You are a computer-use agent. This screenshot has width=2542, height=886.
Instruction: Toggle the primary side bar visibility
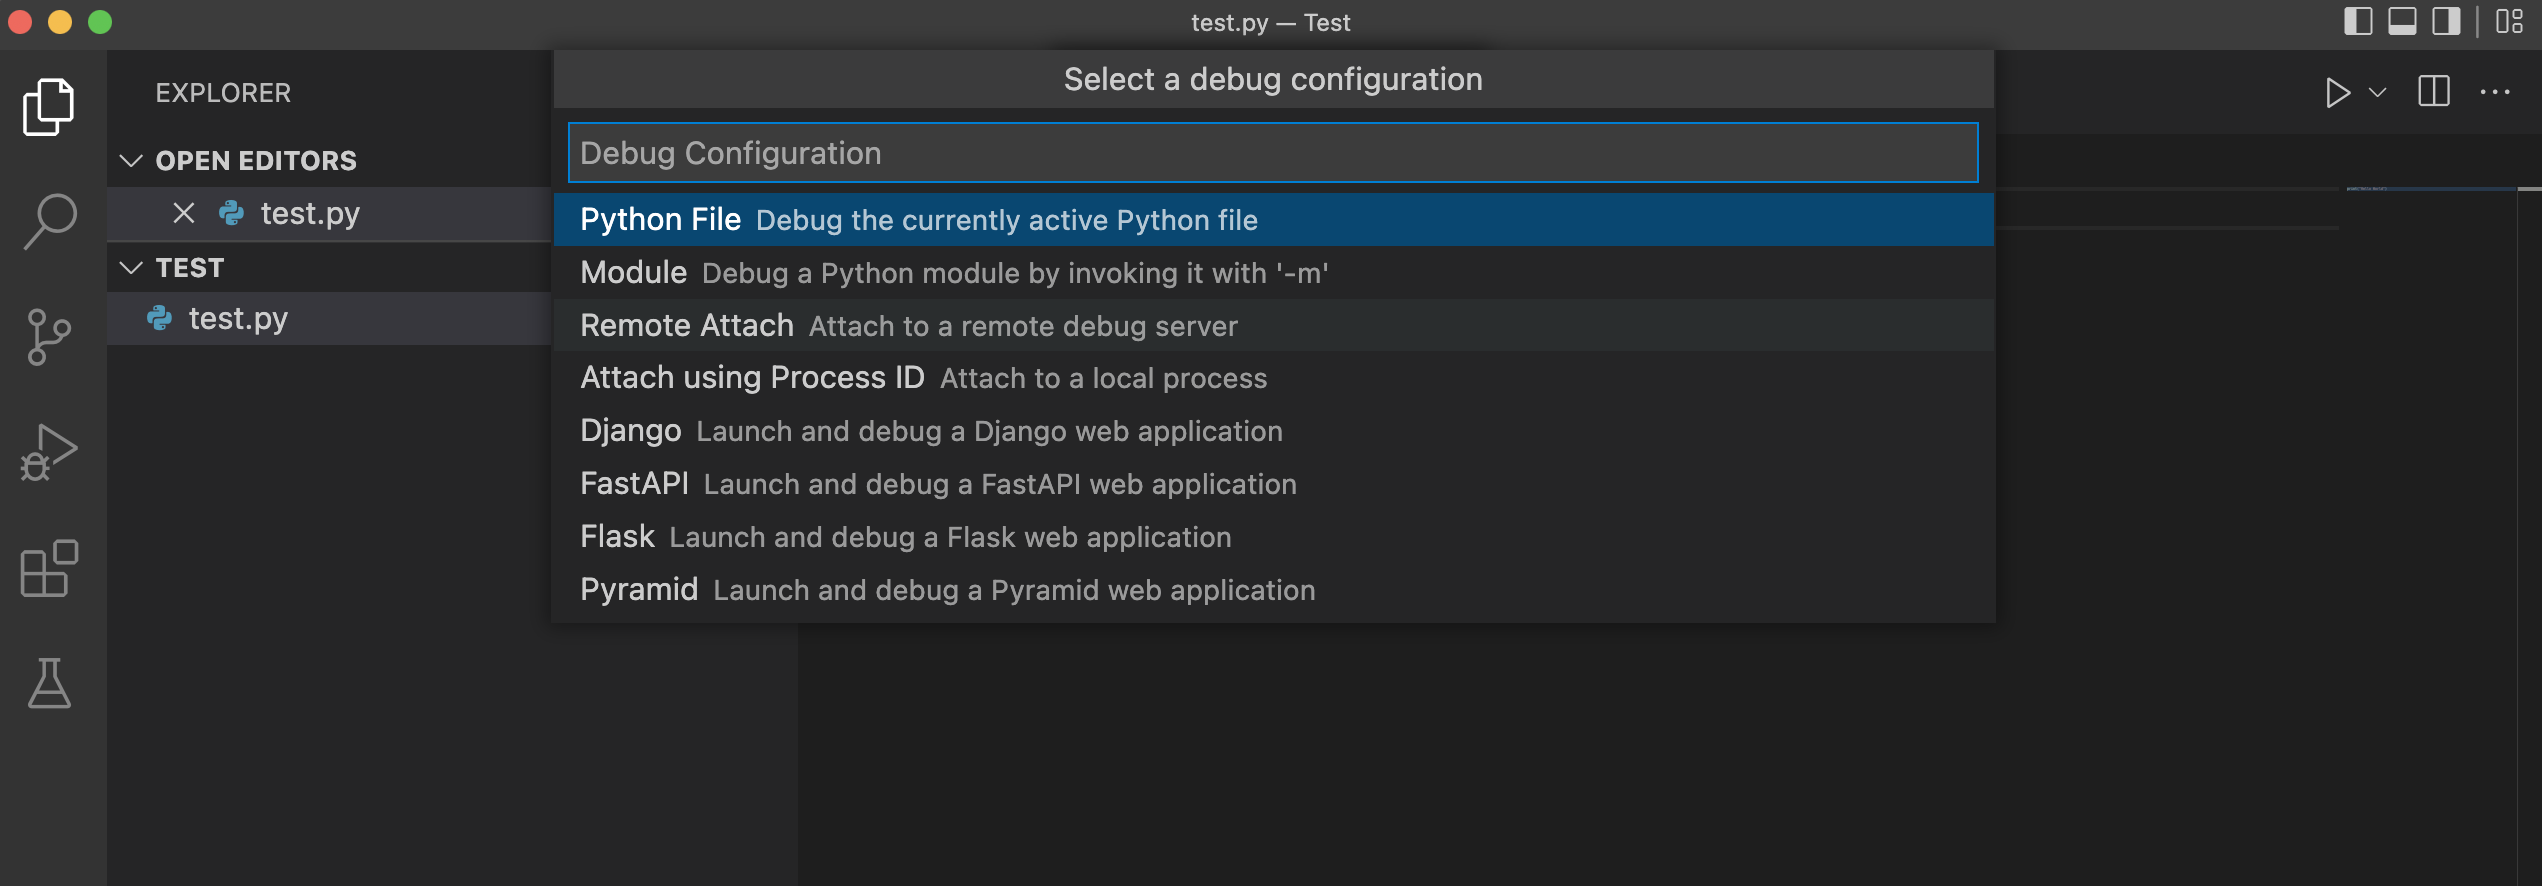2357,21
